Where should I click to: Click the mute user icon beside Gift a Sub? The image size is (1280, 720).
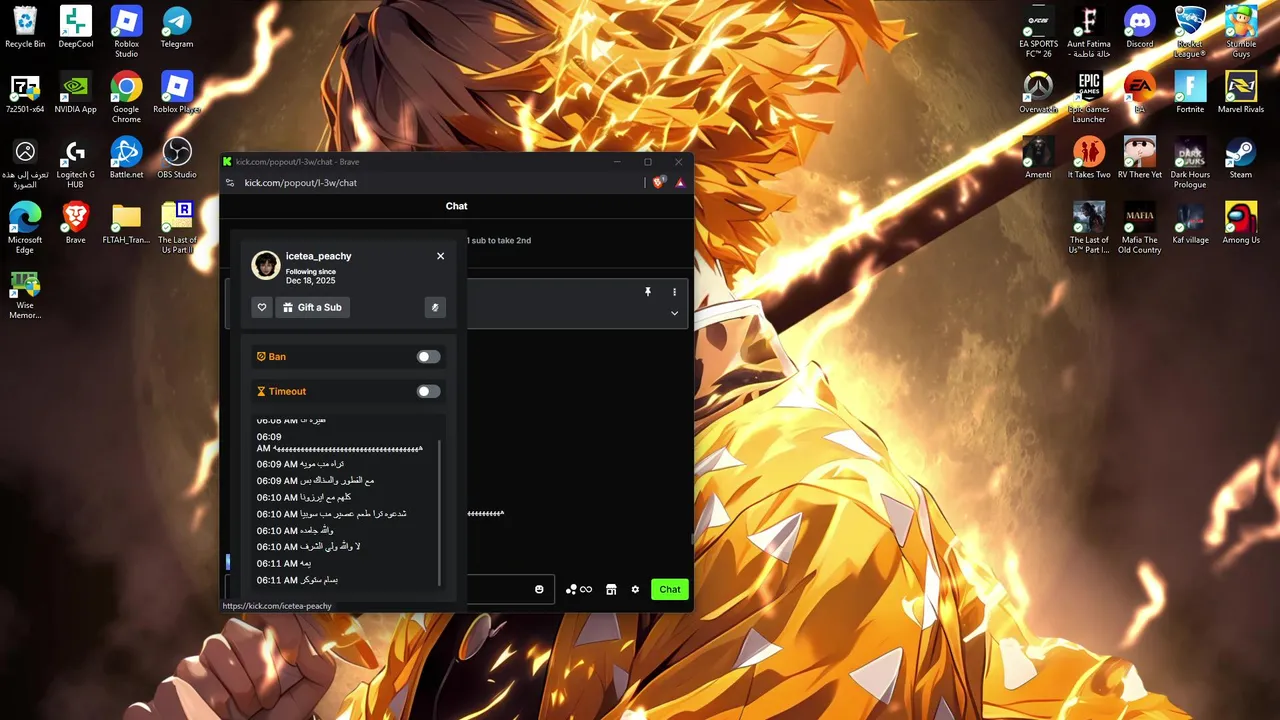[x=434, y=308]
